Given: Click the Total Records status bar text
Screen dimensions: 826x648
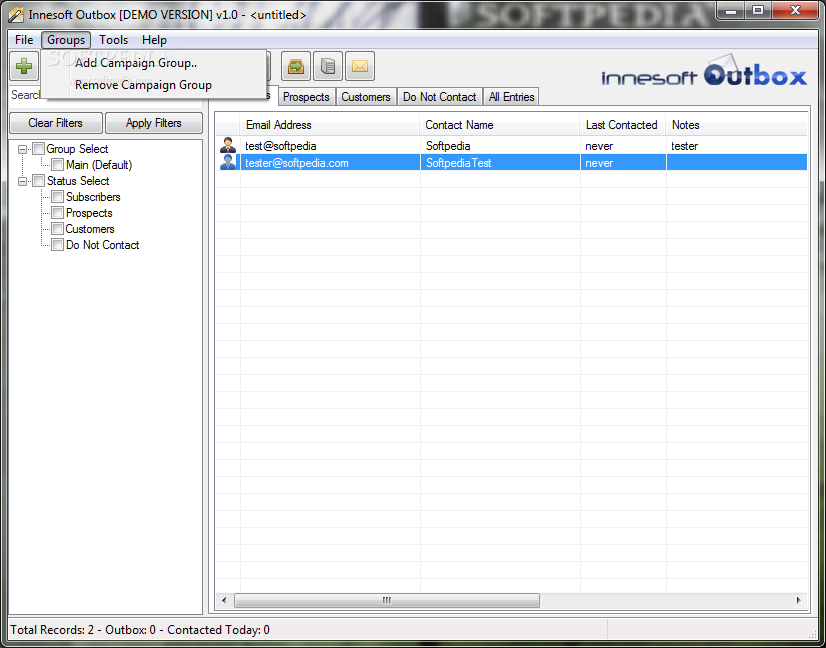Looking at the screenshot, I should tap(140, 630).
